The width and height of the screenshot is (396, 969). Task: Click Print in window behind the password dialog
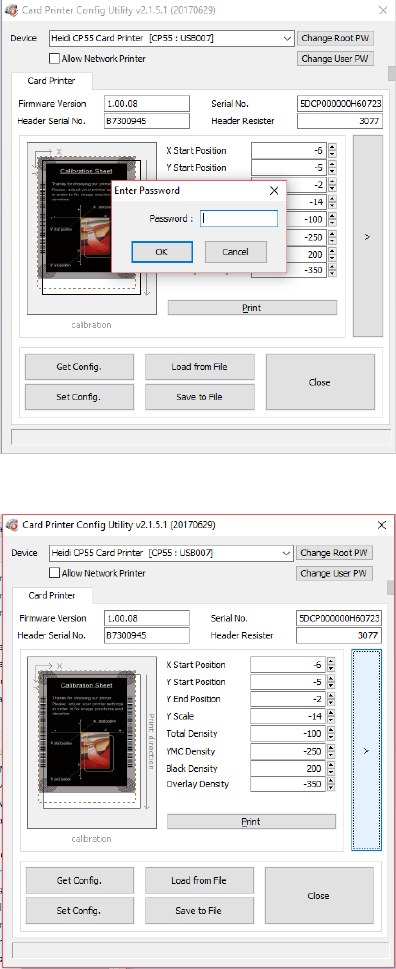252,308
